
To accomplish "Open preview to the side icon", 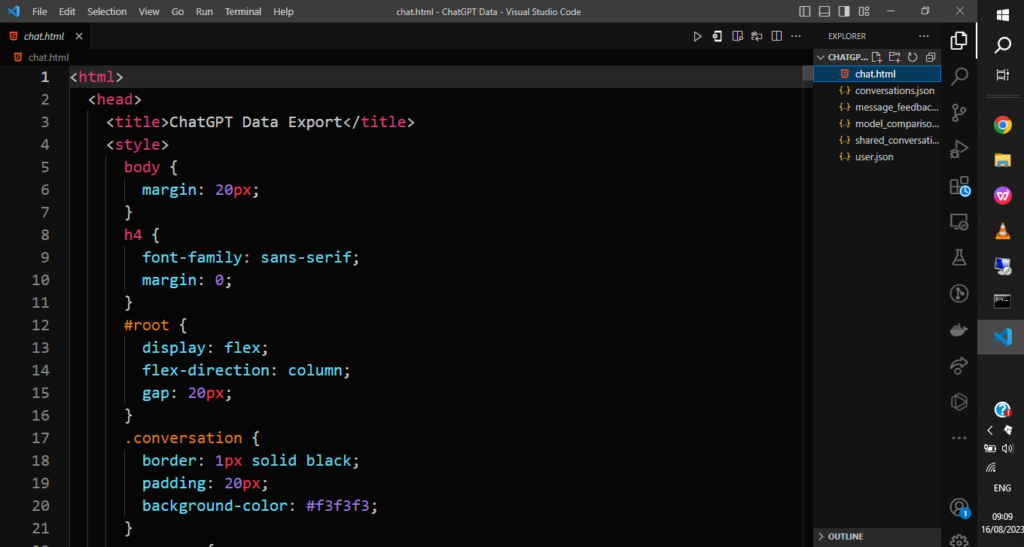I will click(x=737, y=37).
